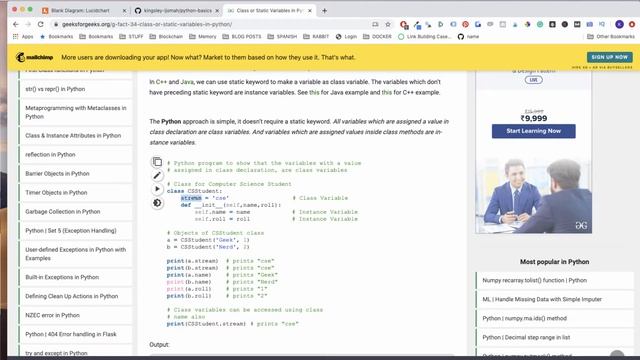Follow 'this' link for Java example
Screen dimensions: 640x360
(x=314, y=93)
